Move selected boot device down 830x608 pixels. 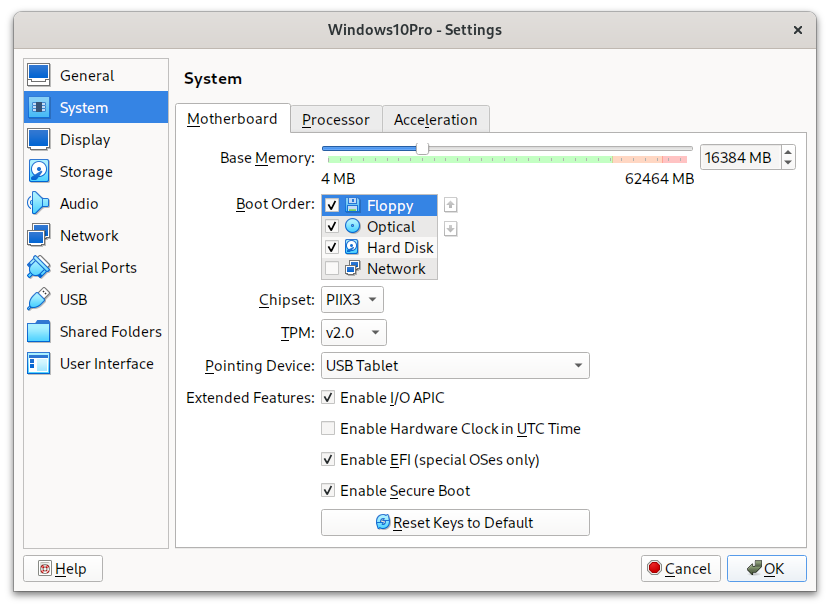(x=450, y=229)
